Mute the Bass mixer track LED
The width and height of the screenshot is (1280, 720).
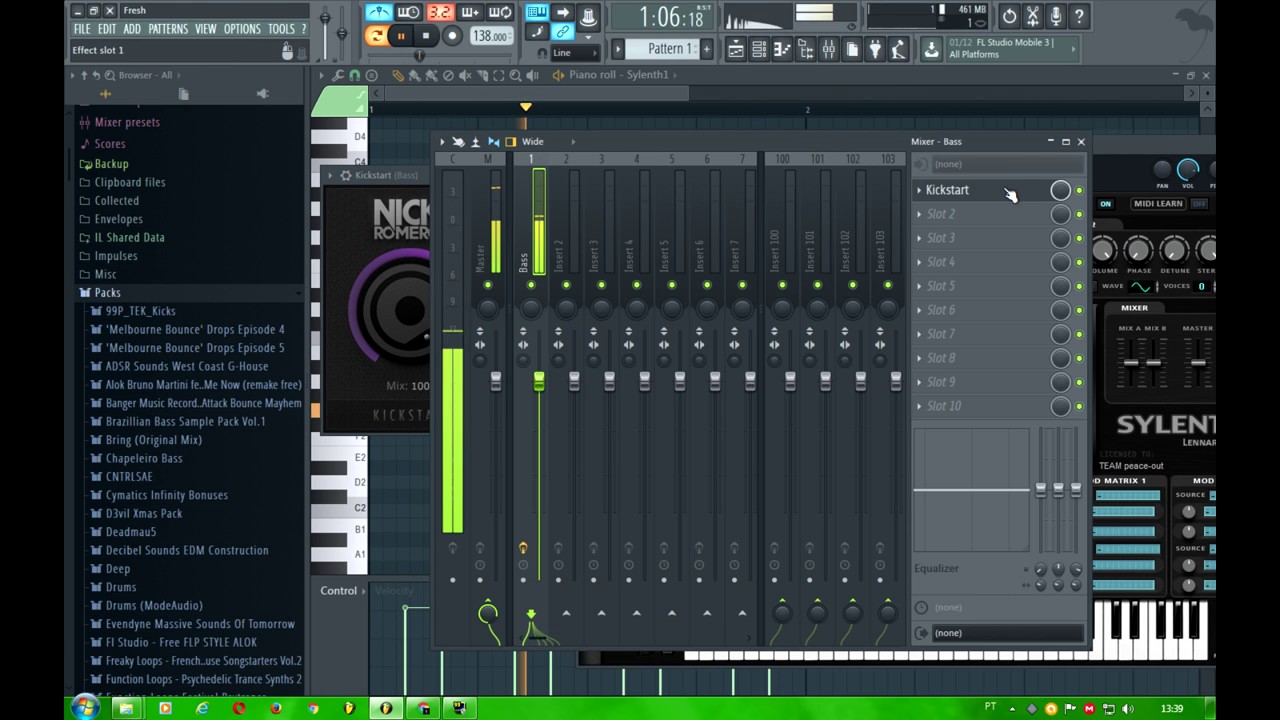click(531, 286)
